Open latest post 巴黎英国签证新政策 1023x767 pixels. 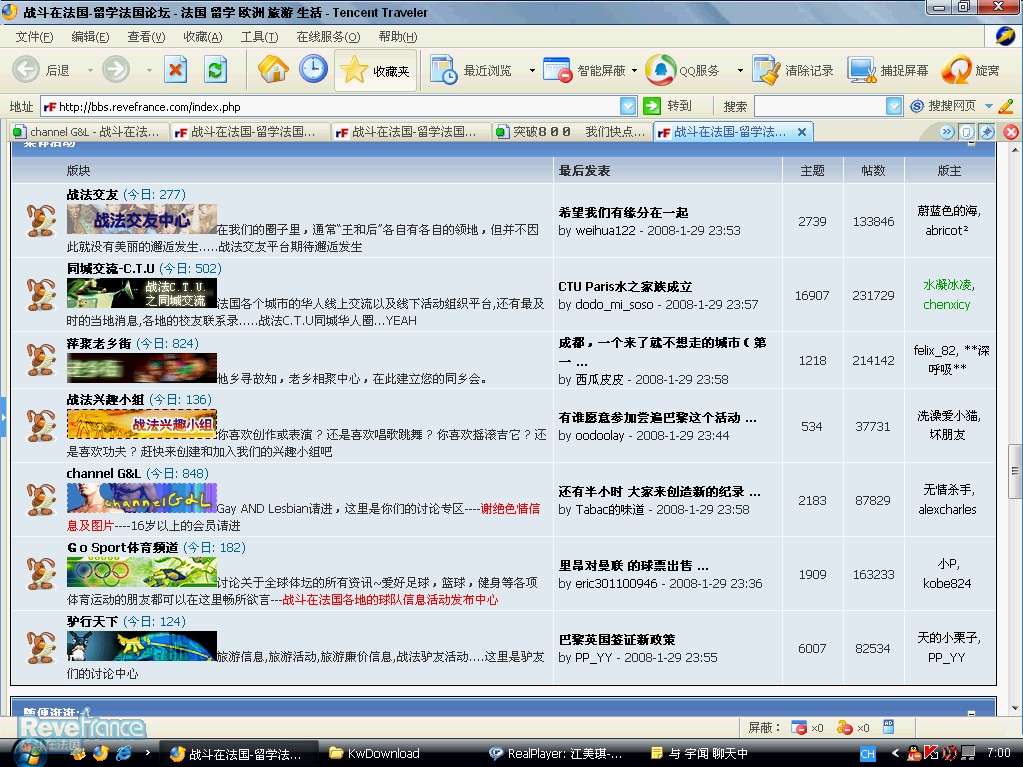coord(617,639)
